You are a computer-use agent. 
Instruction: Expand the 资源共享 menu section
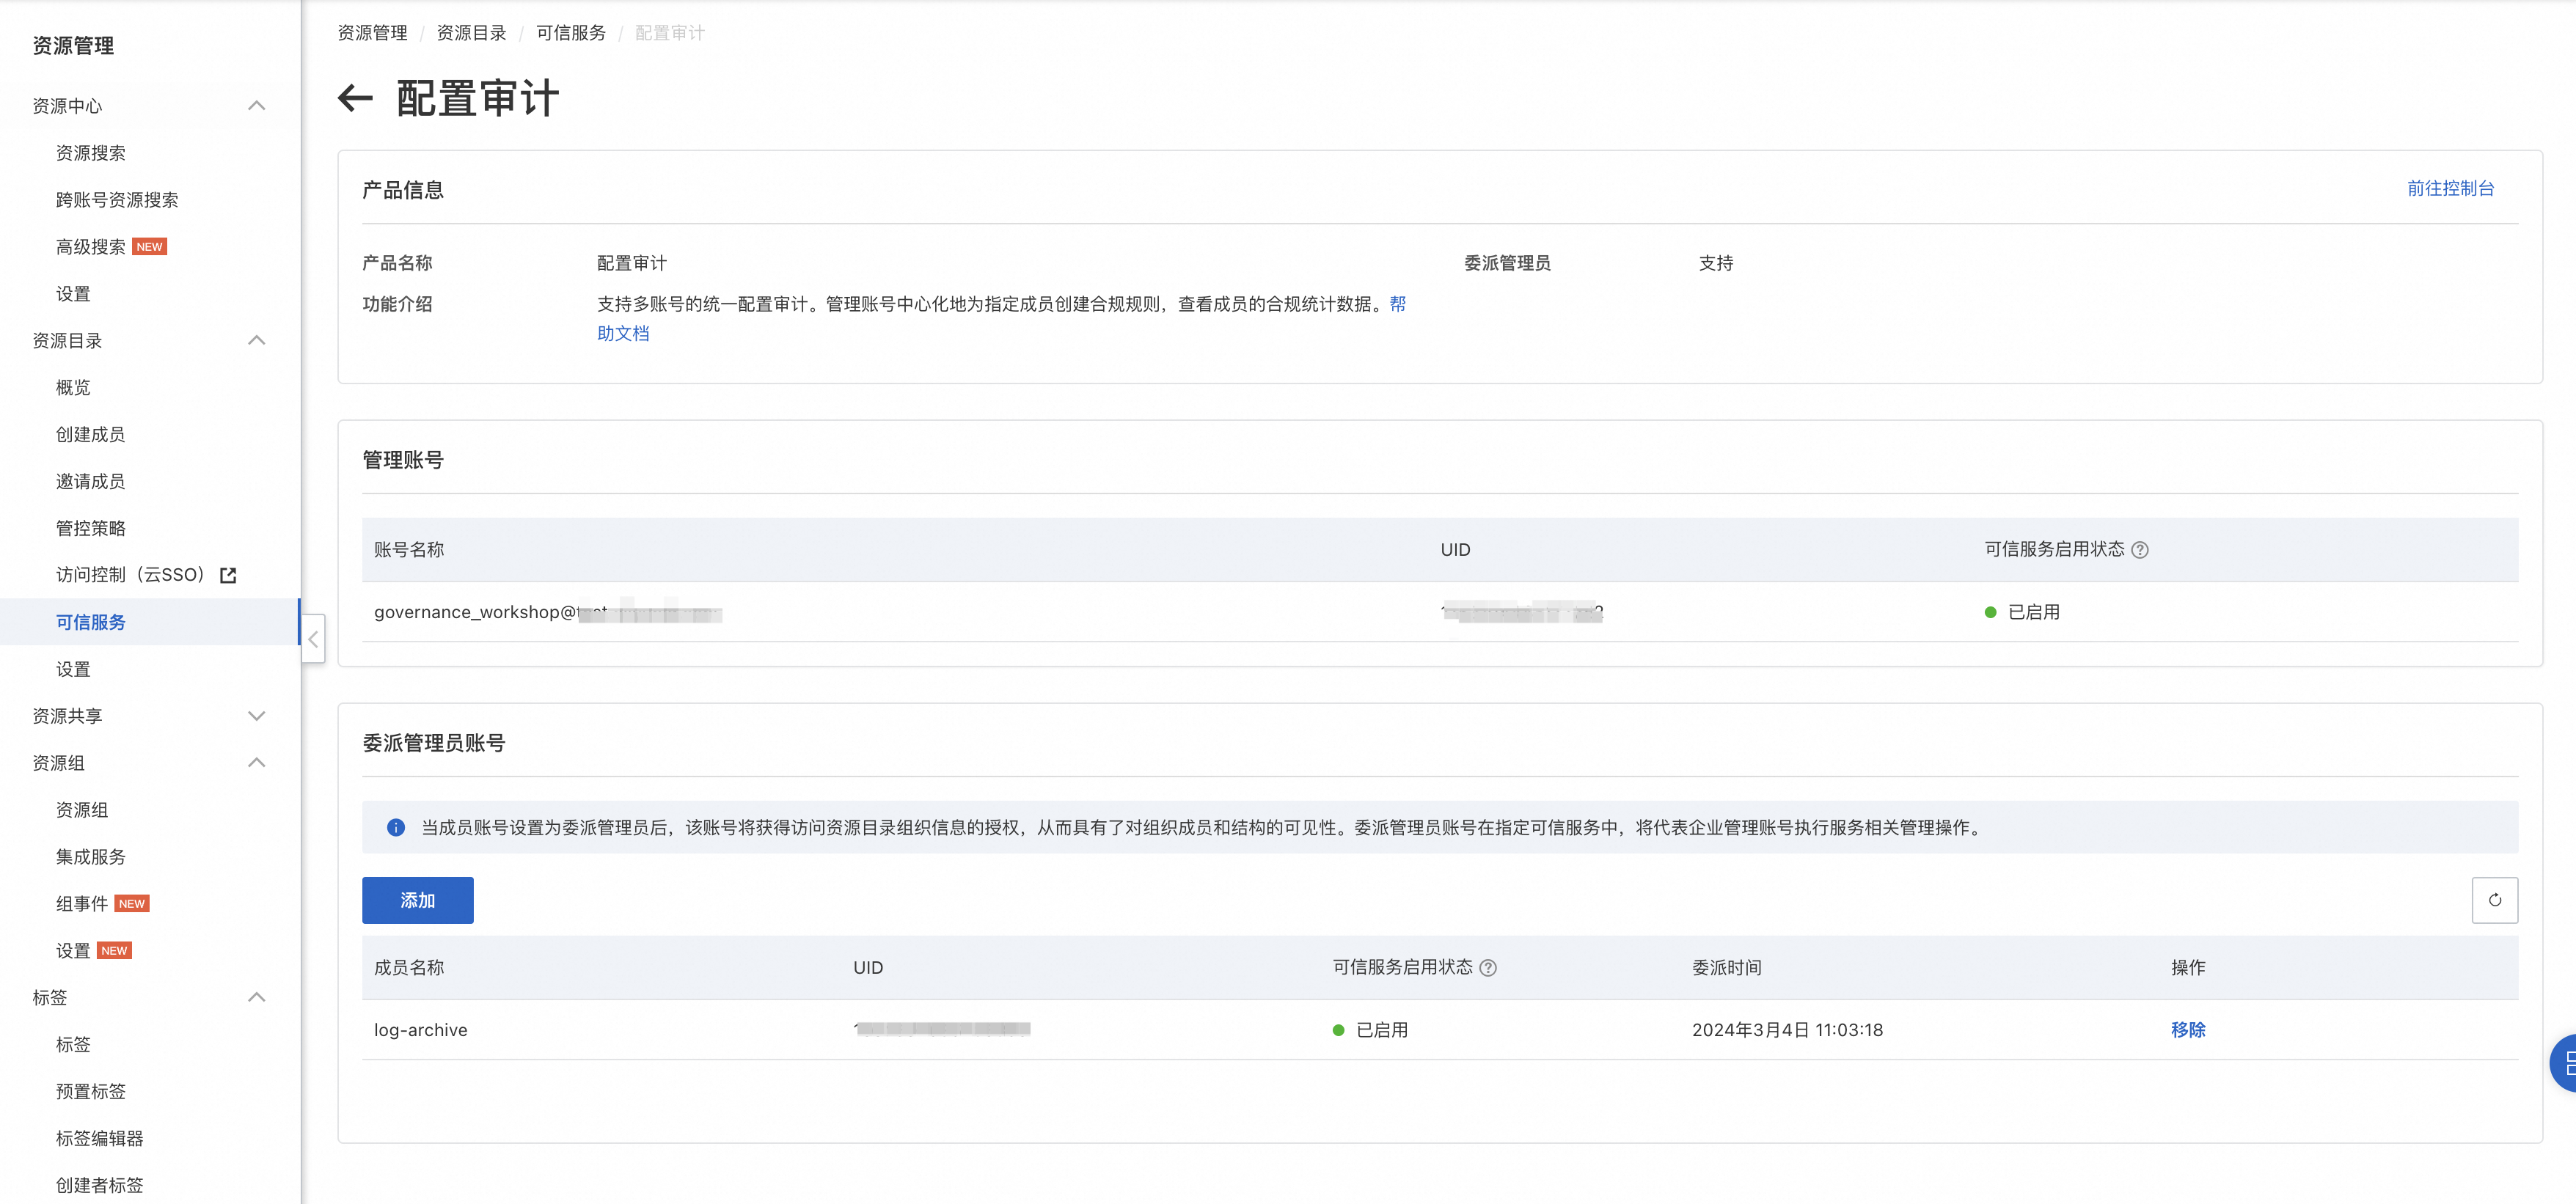pyautogui.click(x=256, y=716)
